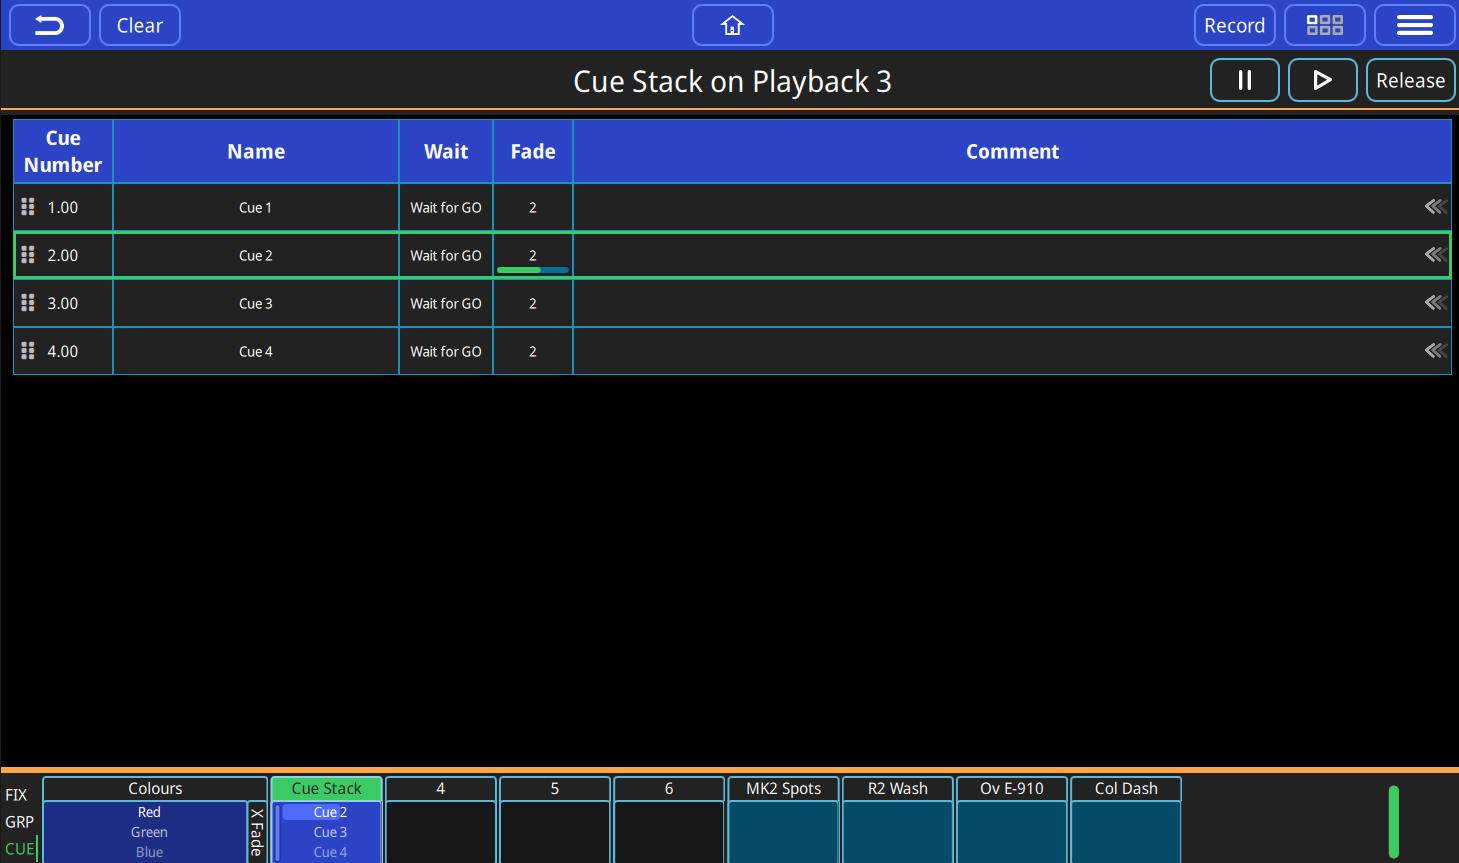This screenshot has height=863, width=1459.
Task: Switch to FIX mode
Action: (17, 795)
